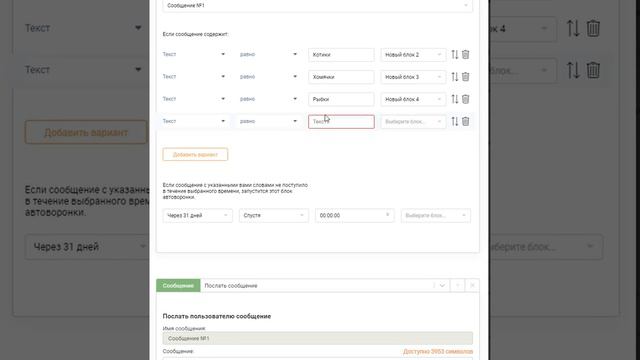The height and width of the screenshot is (360, 640).
Task: Click the Хомячки text field
Action: pyautogui.click(x=341, y=77)
